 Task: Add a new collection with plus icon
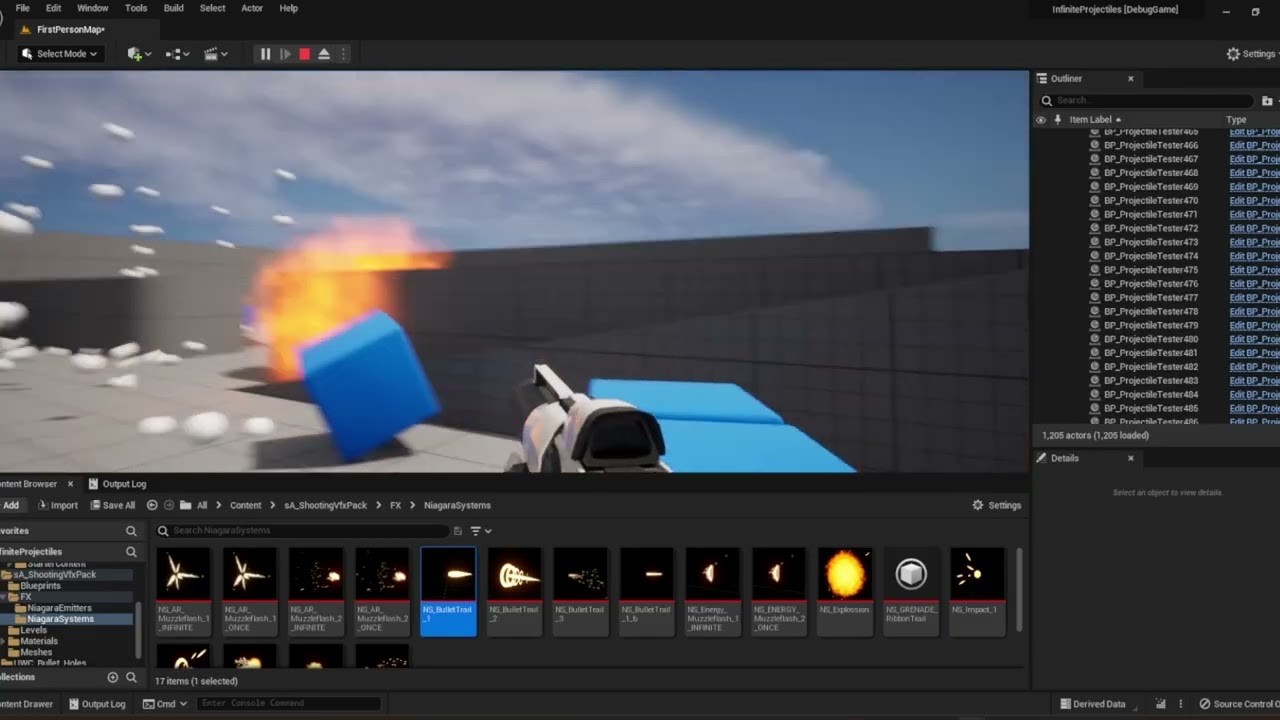pyautogui.click(x=112, y=677)
